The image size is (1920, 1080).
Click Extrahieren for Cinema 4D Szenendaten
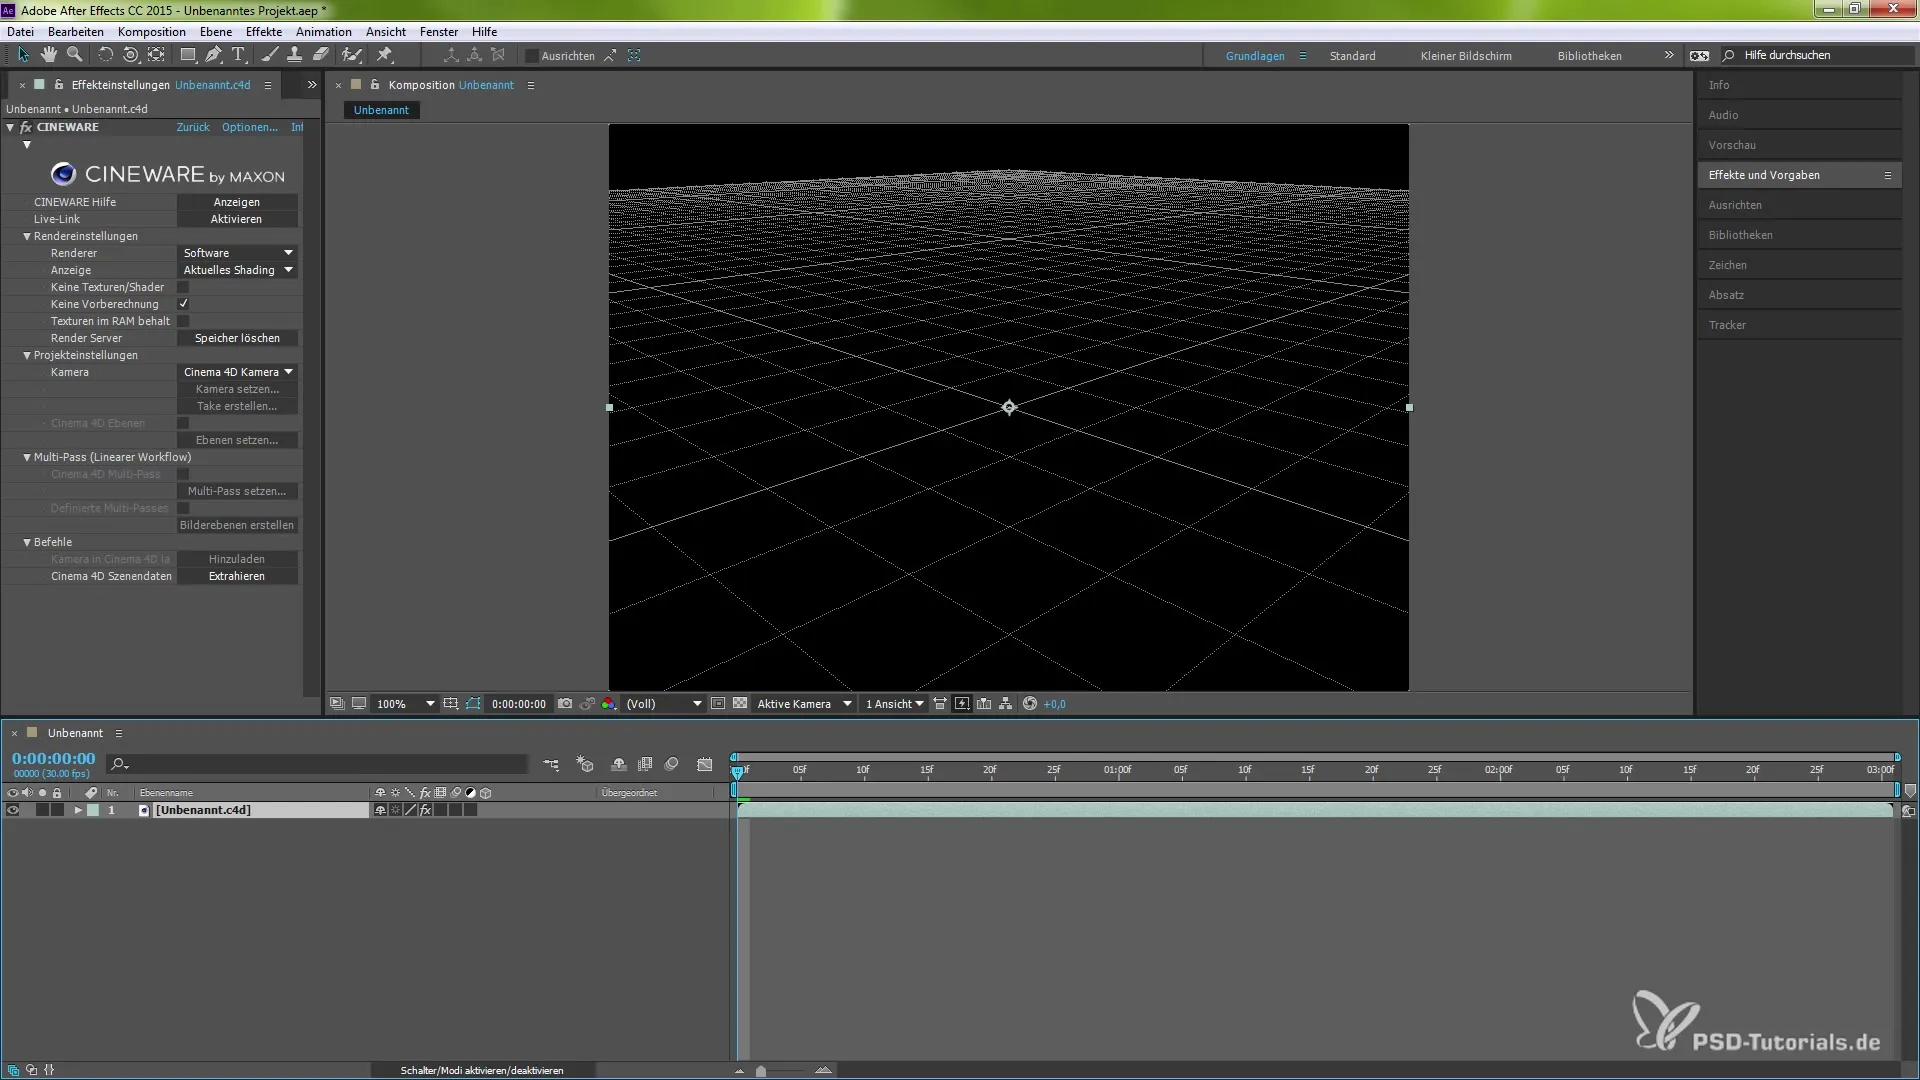click(x=237, y=576)
